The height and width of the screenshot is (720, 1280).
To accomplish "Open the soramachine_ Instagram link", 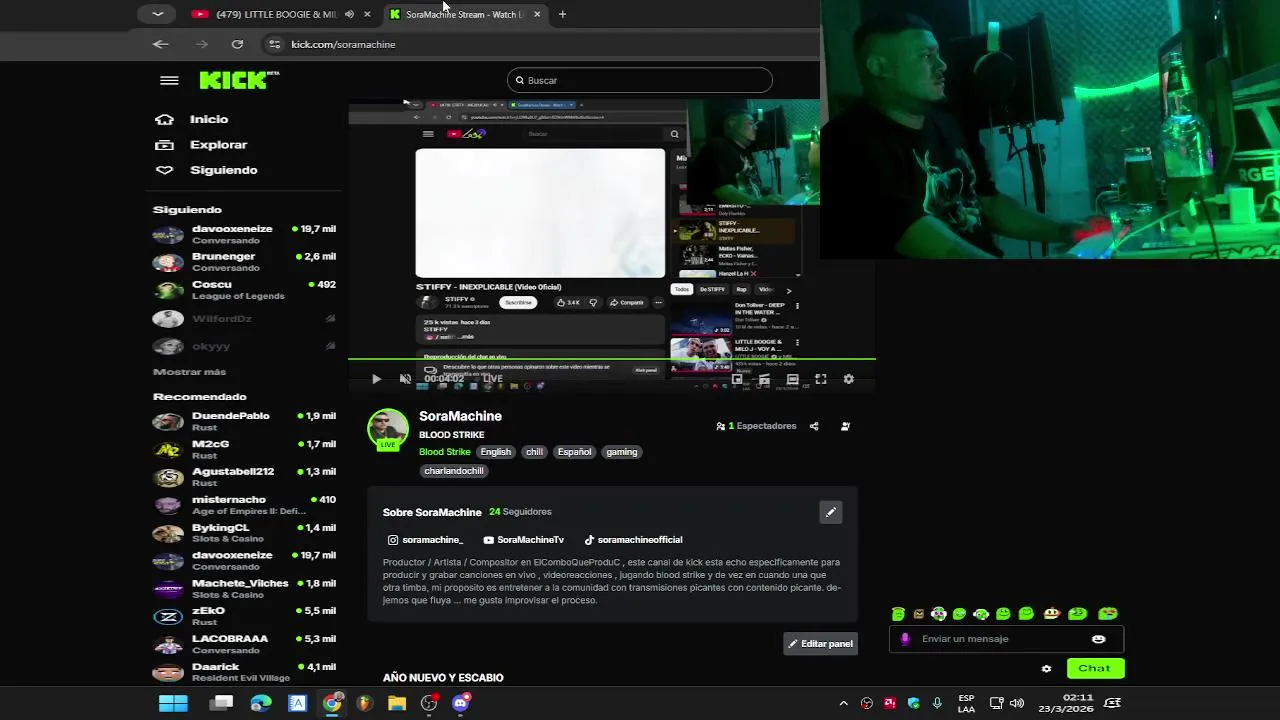I will coord(425,540).
